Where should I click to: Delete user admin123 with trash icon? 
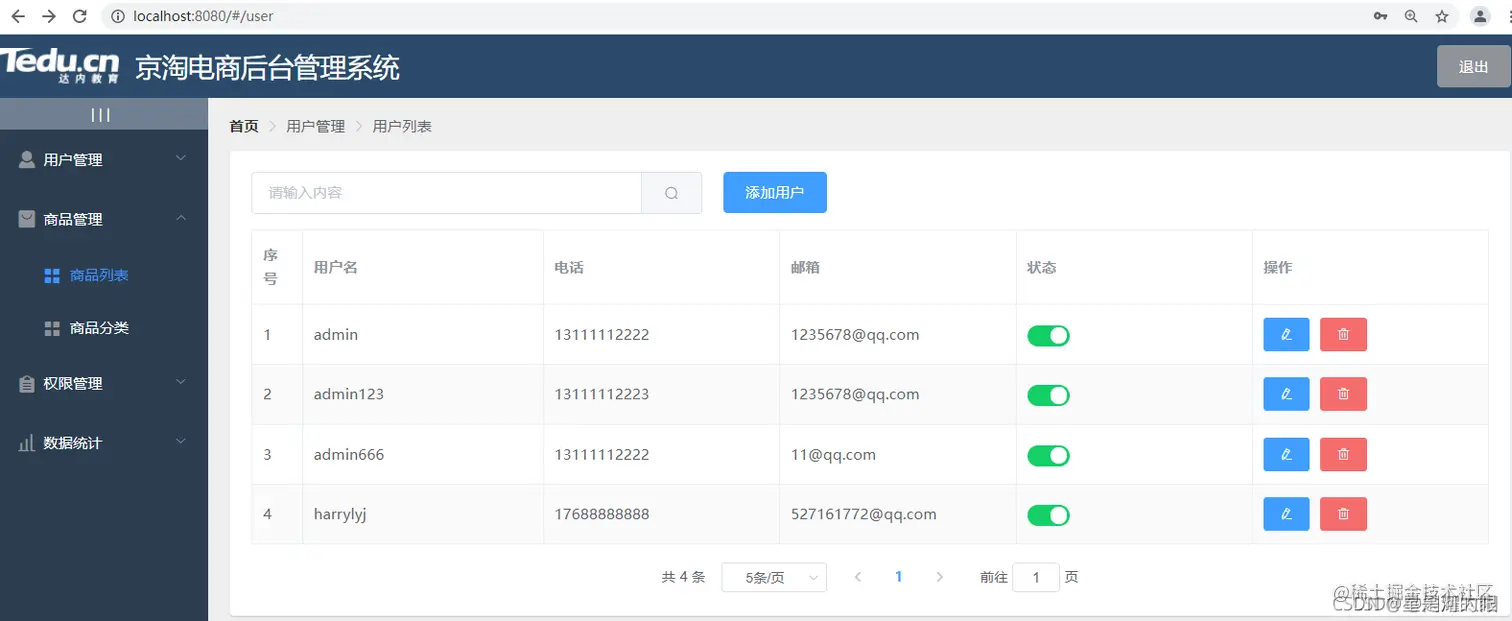[x=1343, y=394]
